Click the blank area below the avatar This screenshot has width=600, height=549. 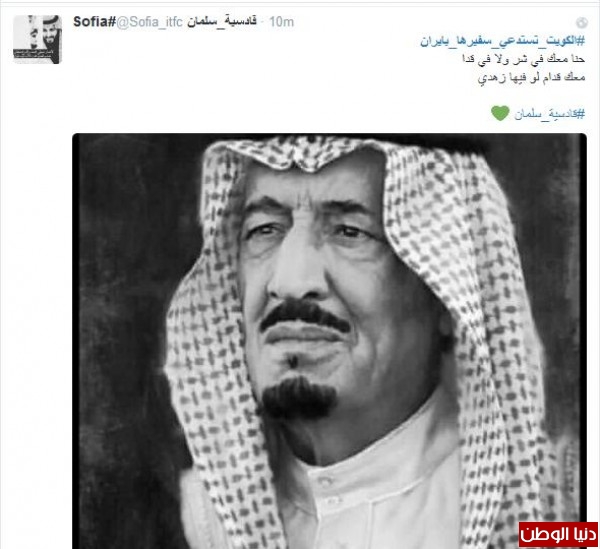[x=38, y=268]
